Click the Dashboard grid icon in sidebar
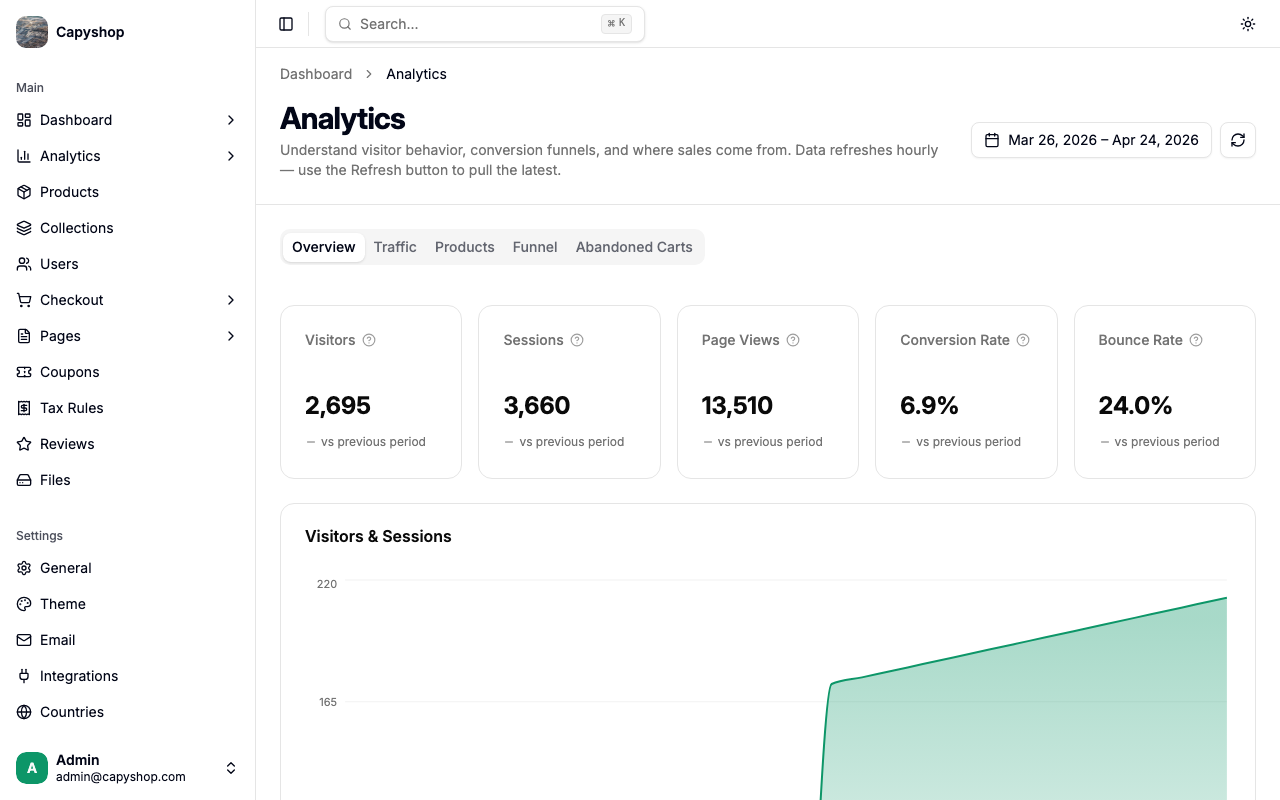This screenshot has height=800, width=1280. click(24, 120)
